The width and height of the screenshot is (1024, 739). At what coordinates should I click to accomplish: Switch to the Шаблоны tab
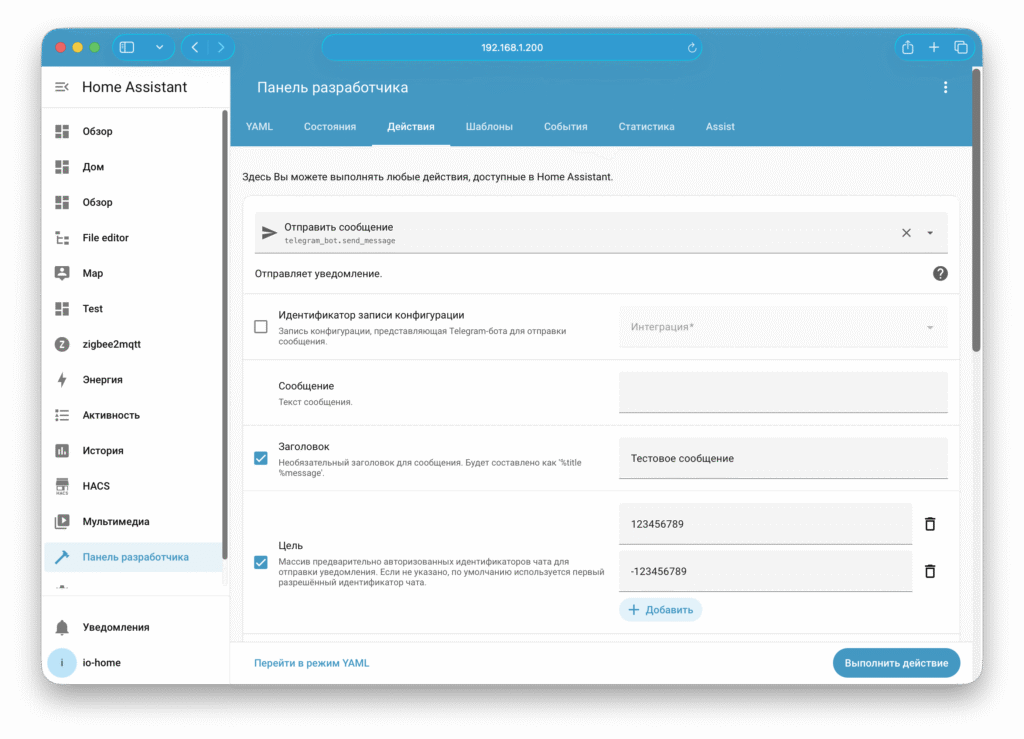point(489,127)
